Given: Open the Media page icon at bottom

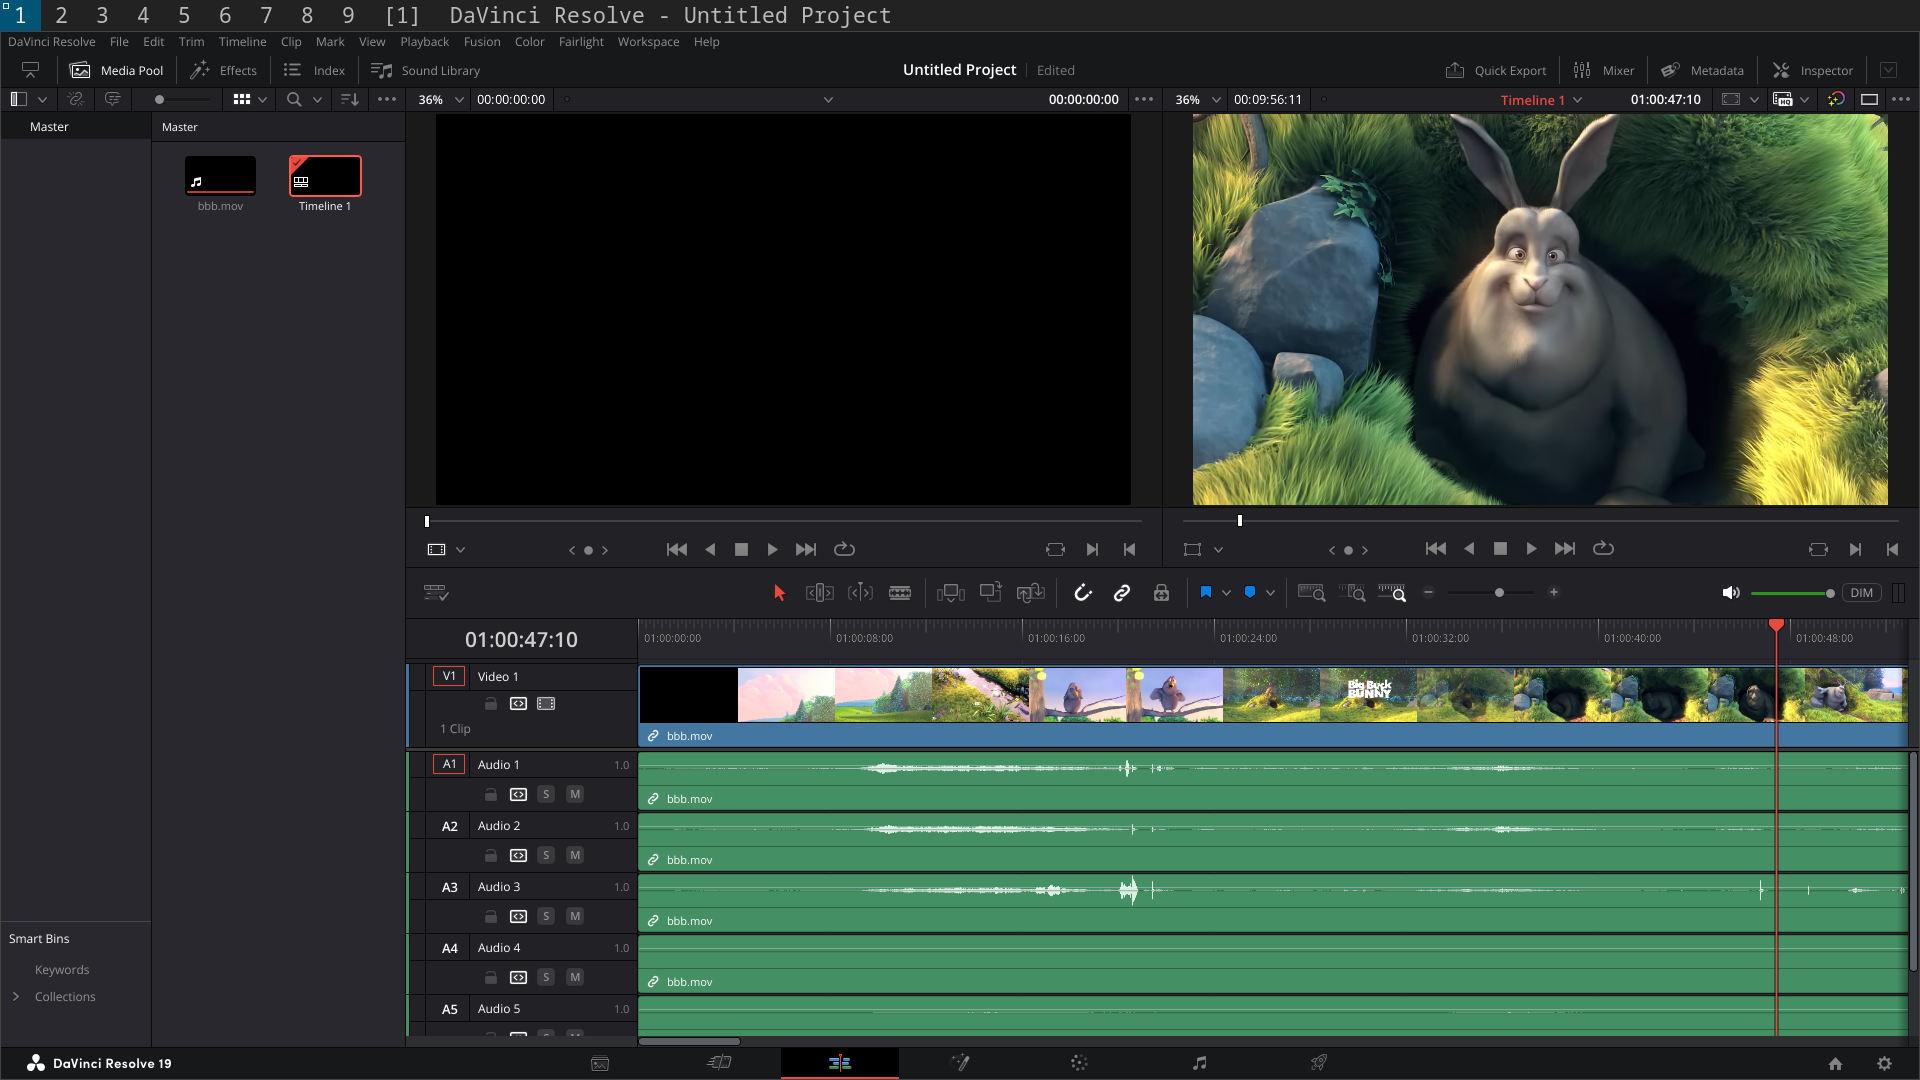Looking at the screenshot, I should (600, 1063).
